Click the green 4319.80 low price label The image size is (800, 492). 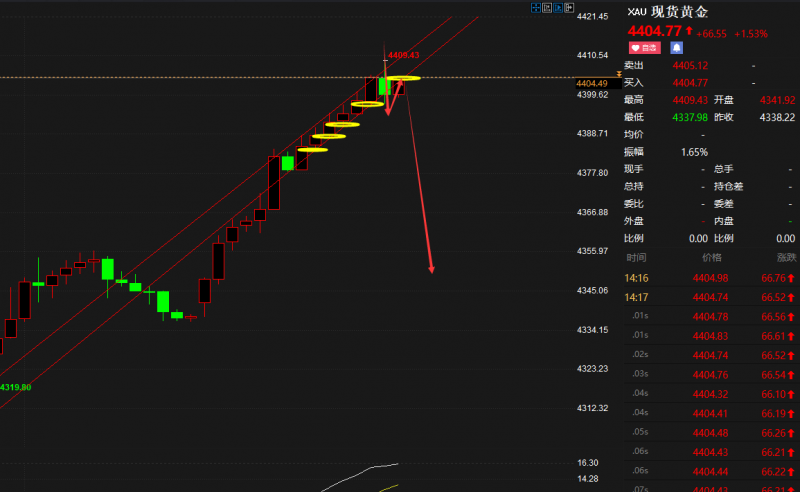tap(15, 387)
